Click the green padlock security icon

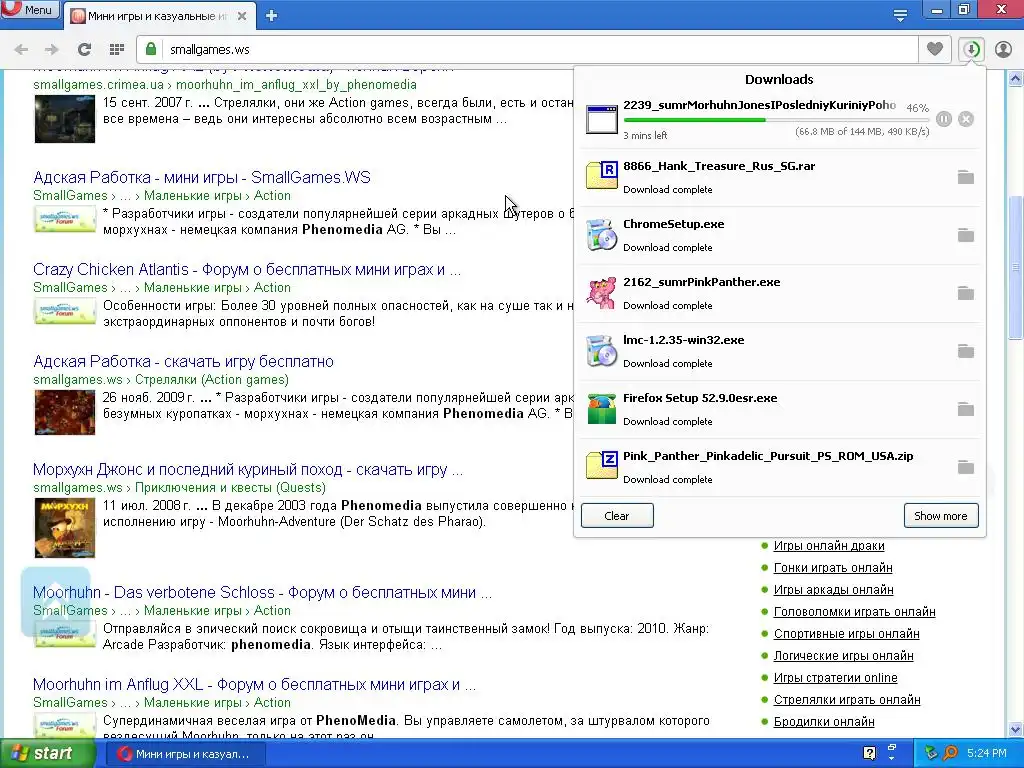(x=151, y=49)
